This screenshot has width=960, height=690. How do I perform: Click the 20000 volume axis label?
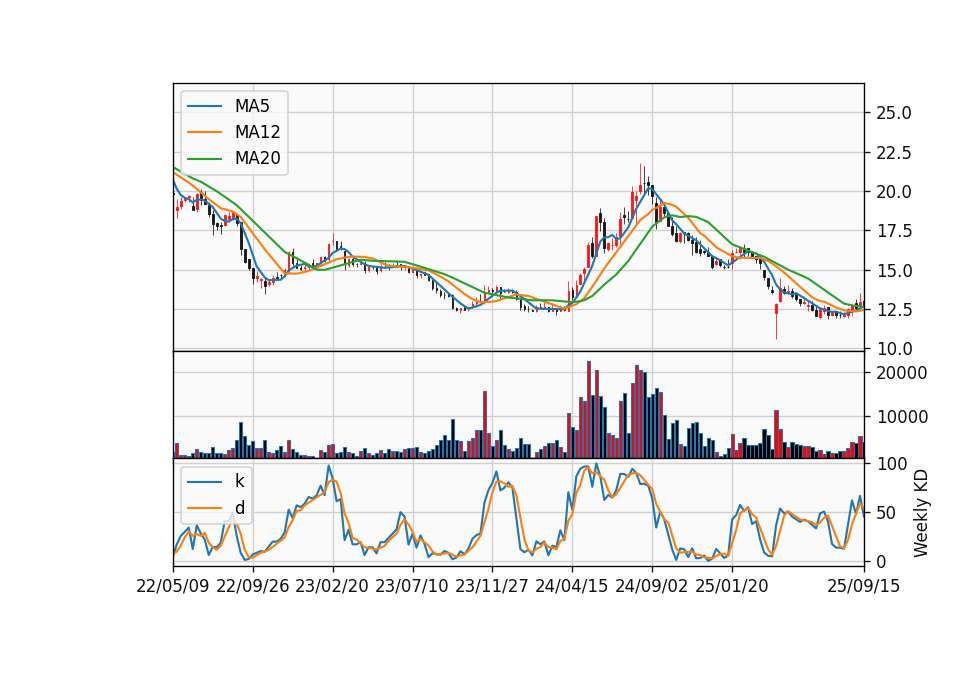click(x=902, y=373)
